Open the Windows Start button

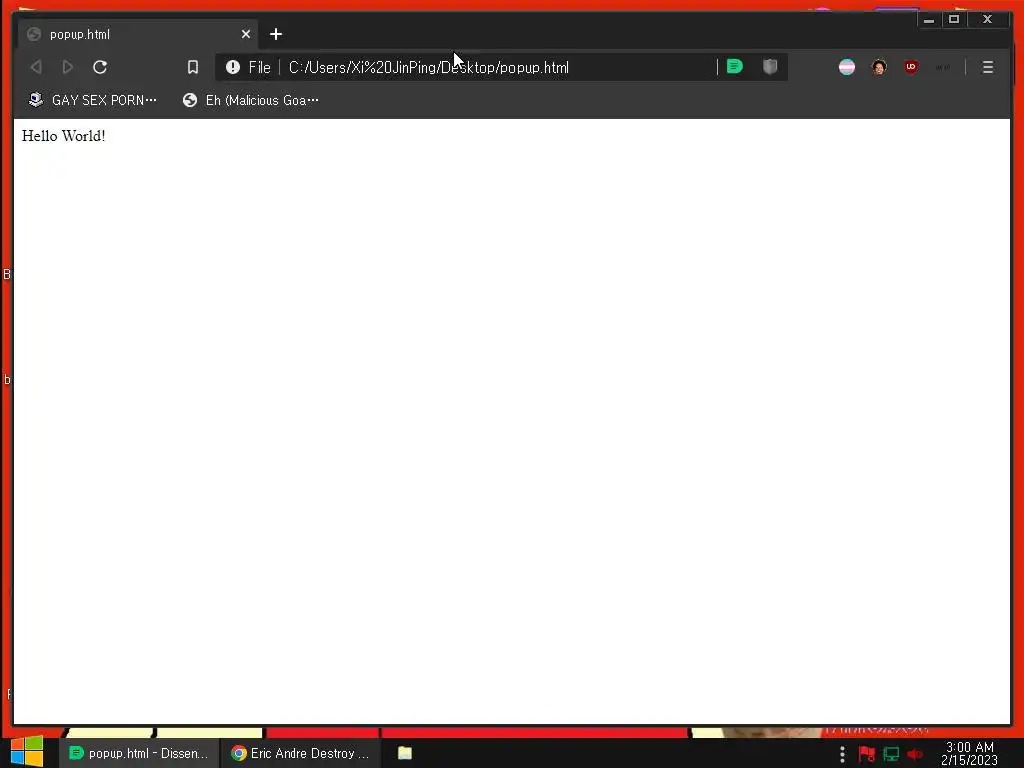tap(27, 752)
